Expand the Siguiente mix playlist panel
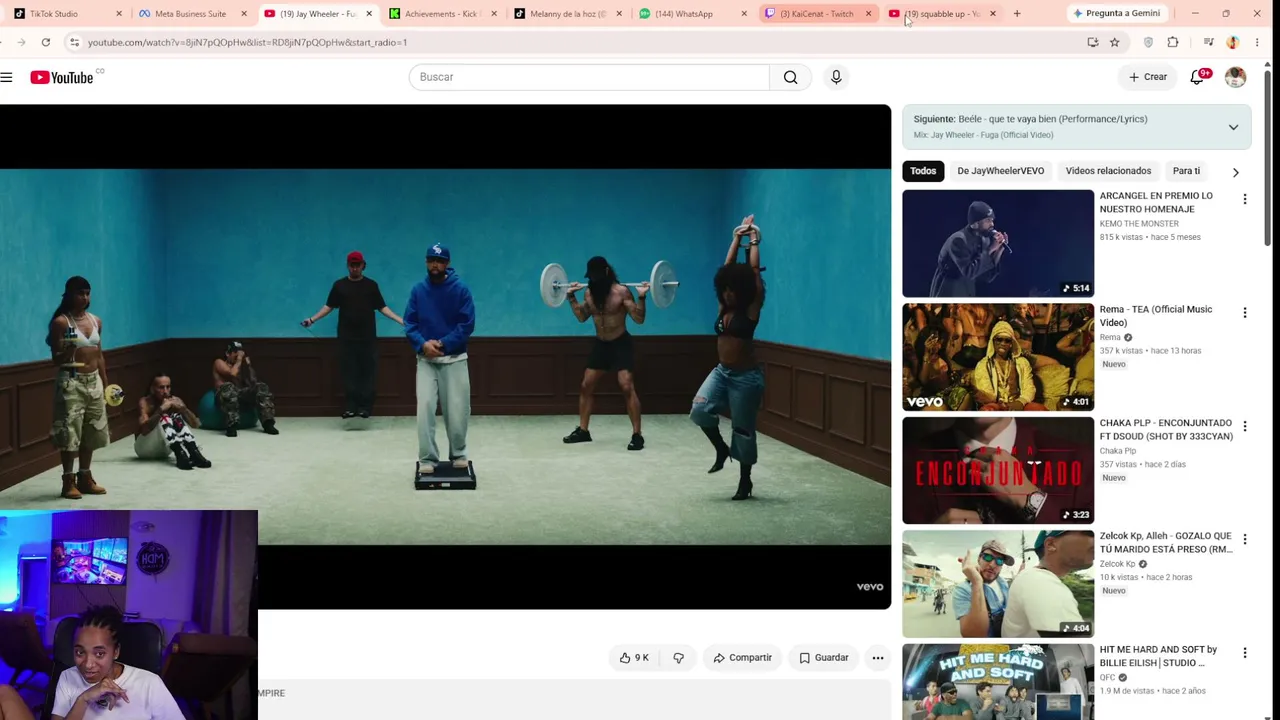The height and width of the screenshot is (720, 1280). coord(1233,127)
